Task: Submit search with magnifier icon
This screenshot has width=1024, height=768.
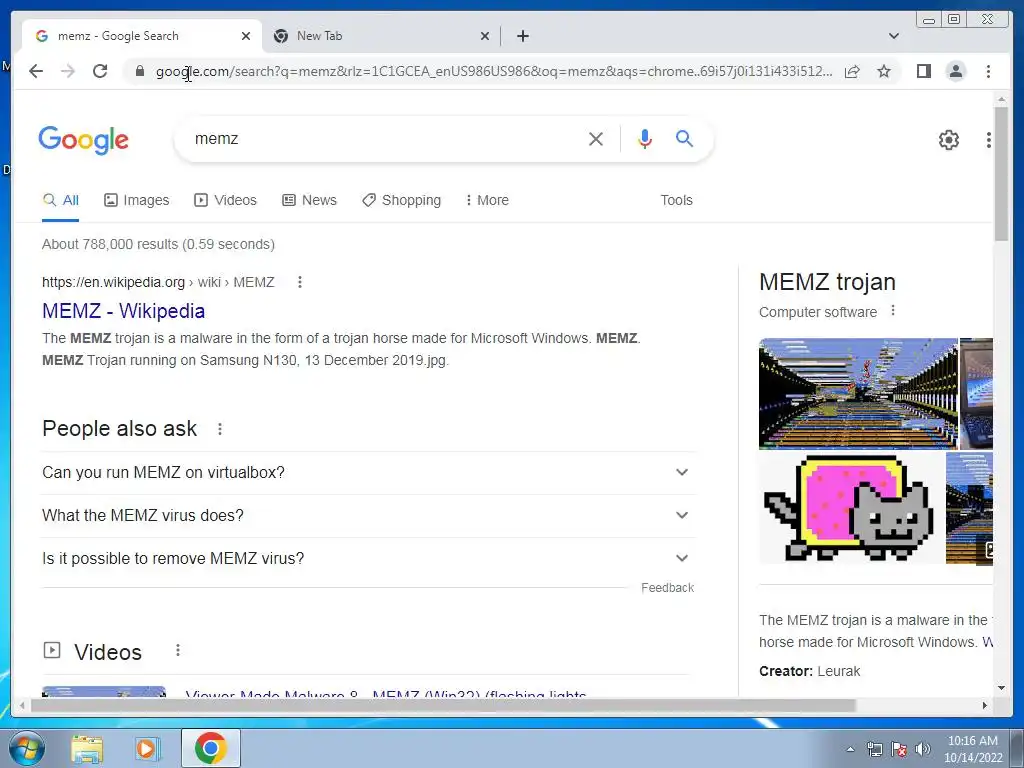Action: click(x=684, y=138)
